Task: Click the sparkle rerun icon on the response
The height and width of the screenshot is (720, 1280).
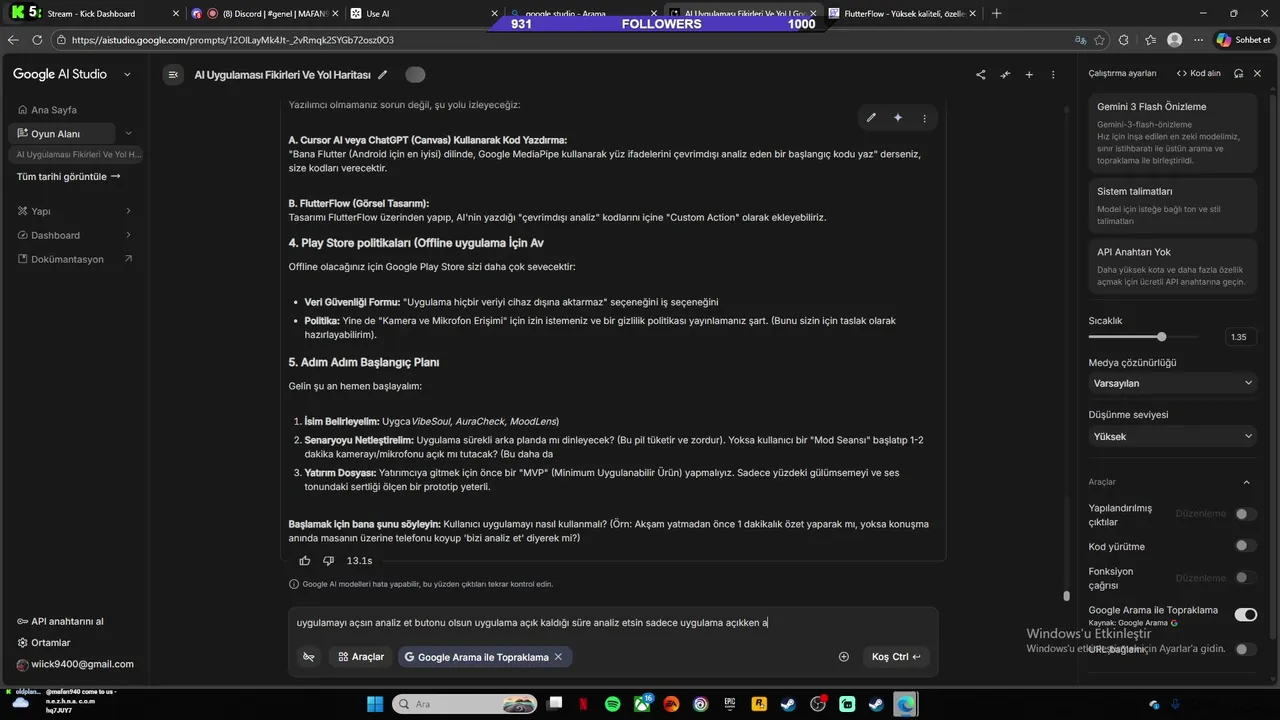Action: (898, 118)
